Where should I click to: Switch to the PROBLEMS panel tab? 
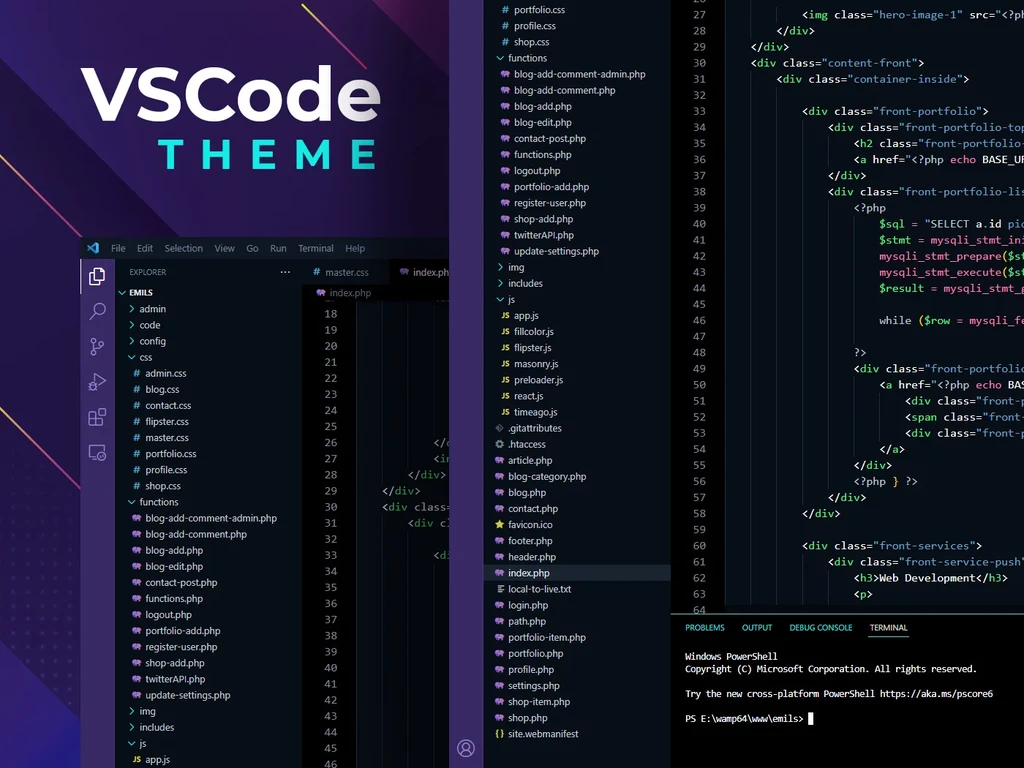click(x=705, y=628)
